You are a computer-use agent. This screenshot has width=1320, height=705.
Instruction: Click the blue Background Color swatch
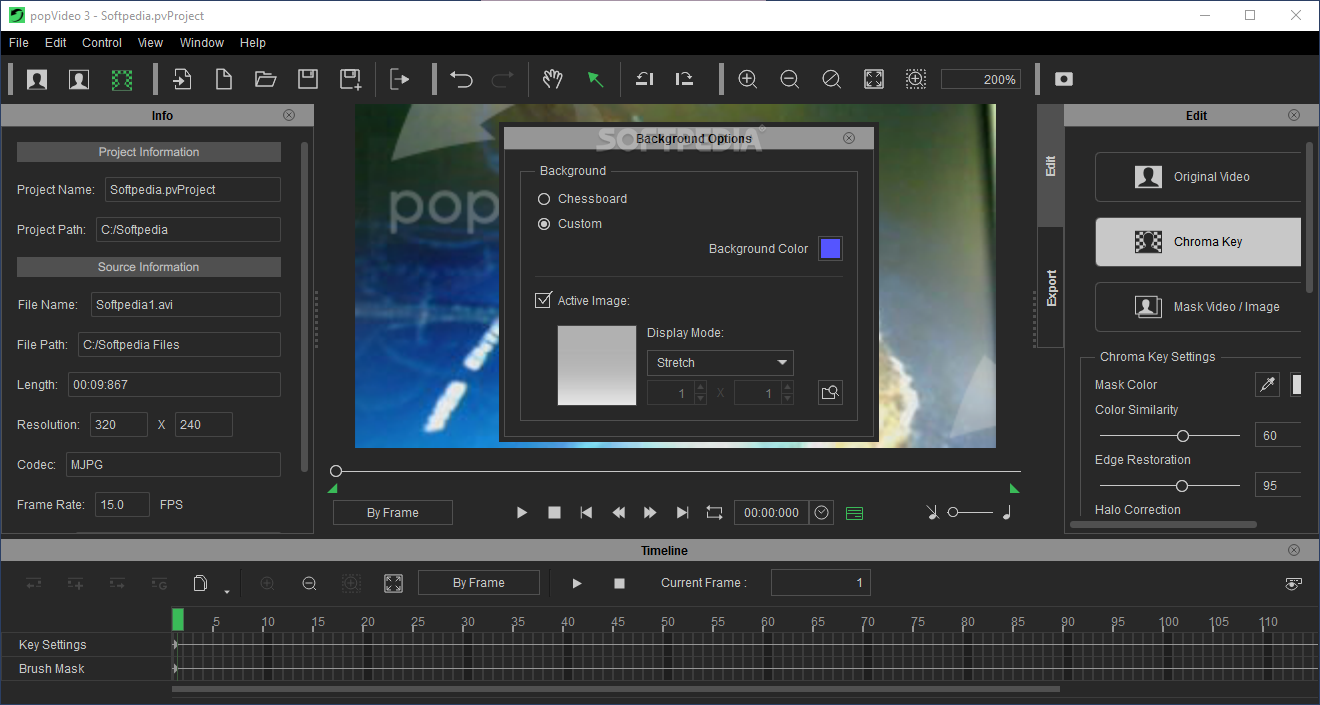830,249
